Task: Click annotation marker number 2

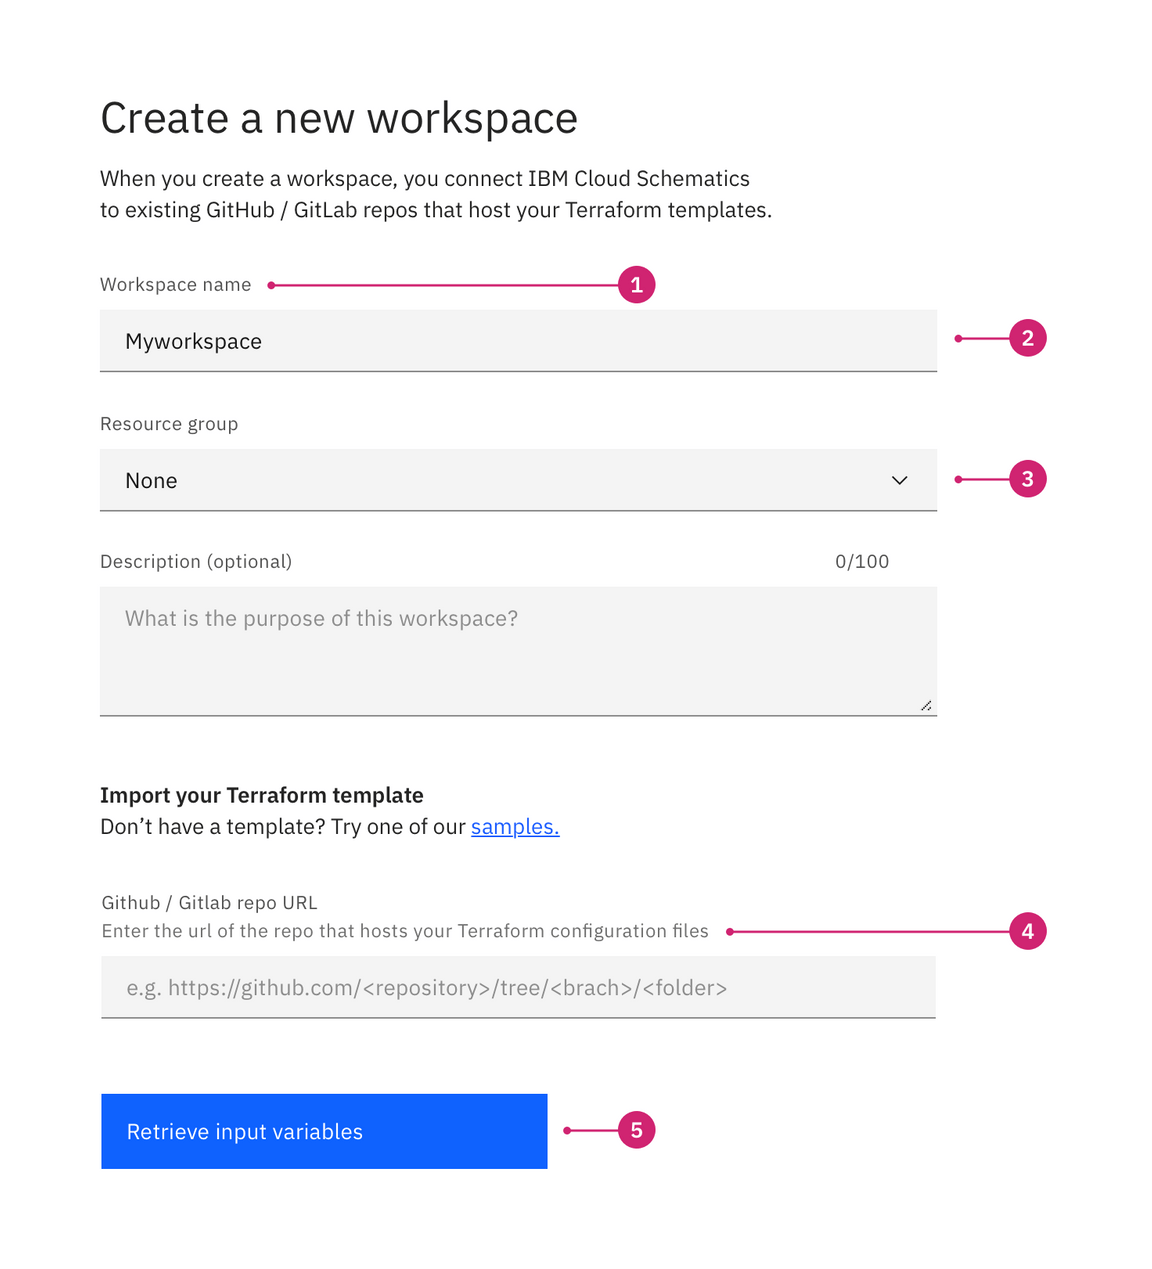Action: tap(1027, 339)
